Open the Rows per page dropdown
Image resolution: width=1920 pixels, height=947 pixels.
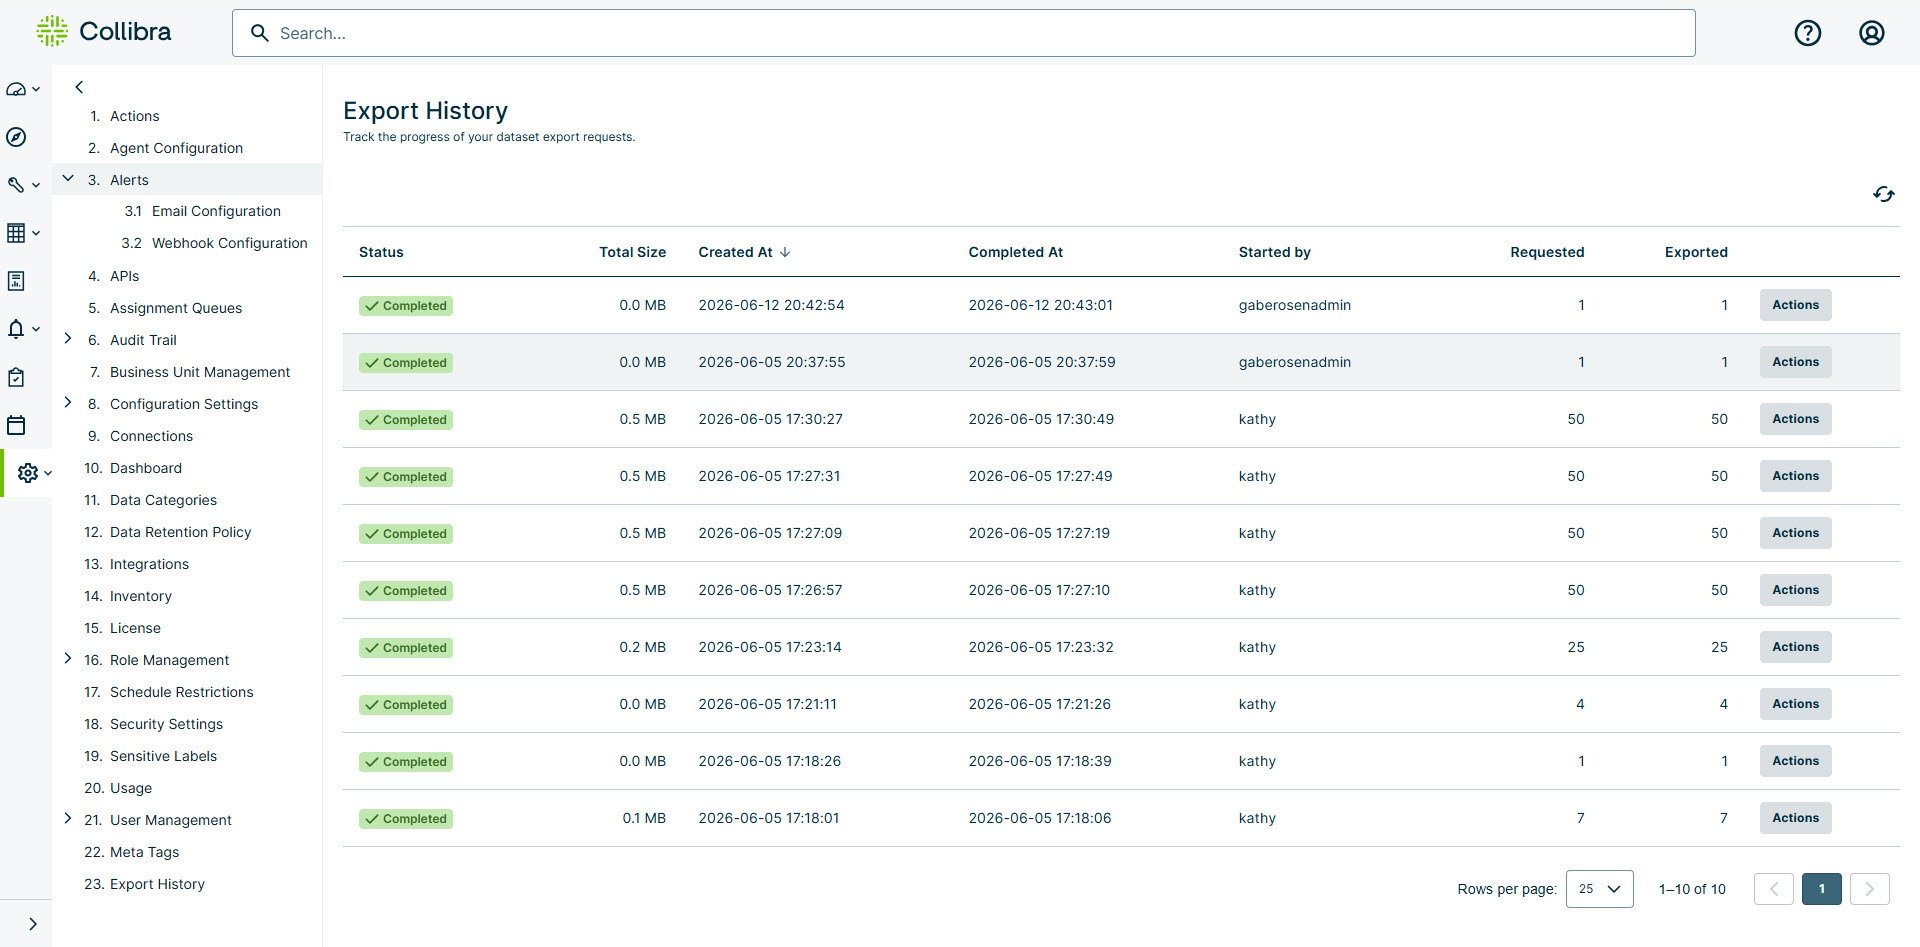coord(1599,889)
